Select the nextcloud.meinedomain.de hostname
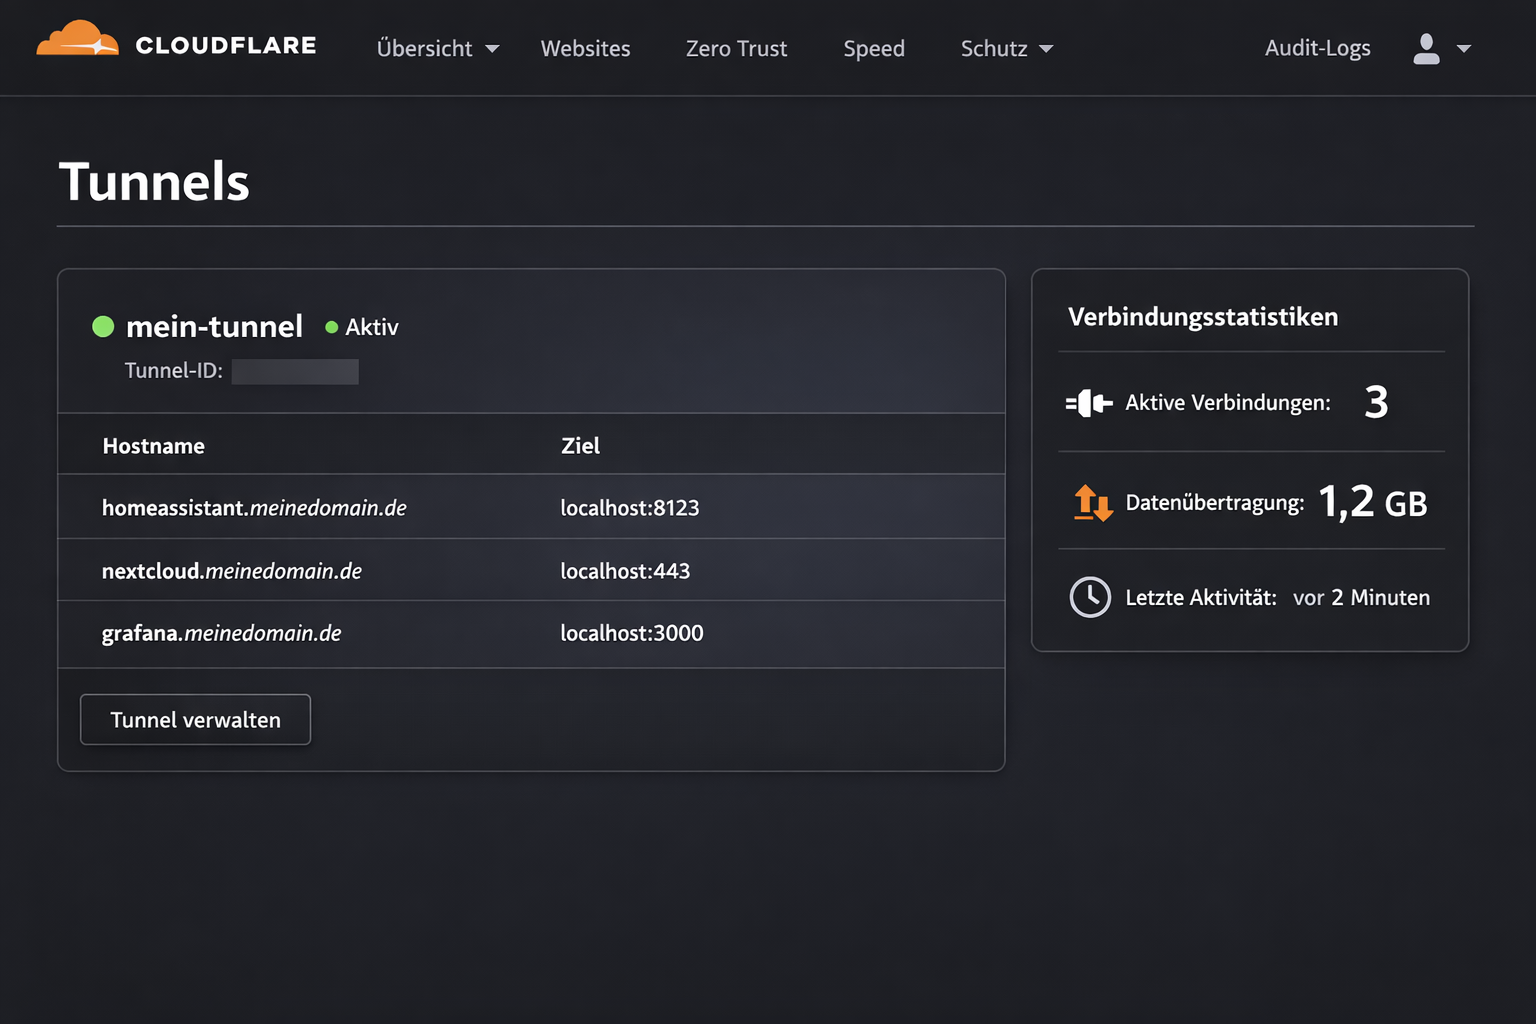Image resolution: width=1536 pixels, height=1024 pixels. (x=231, y=570)
